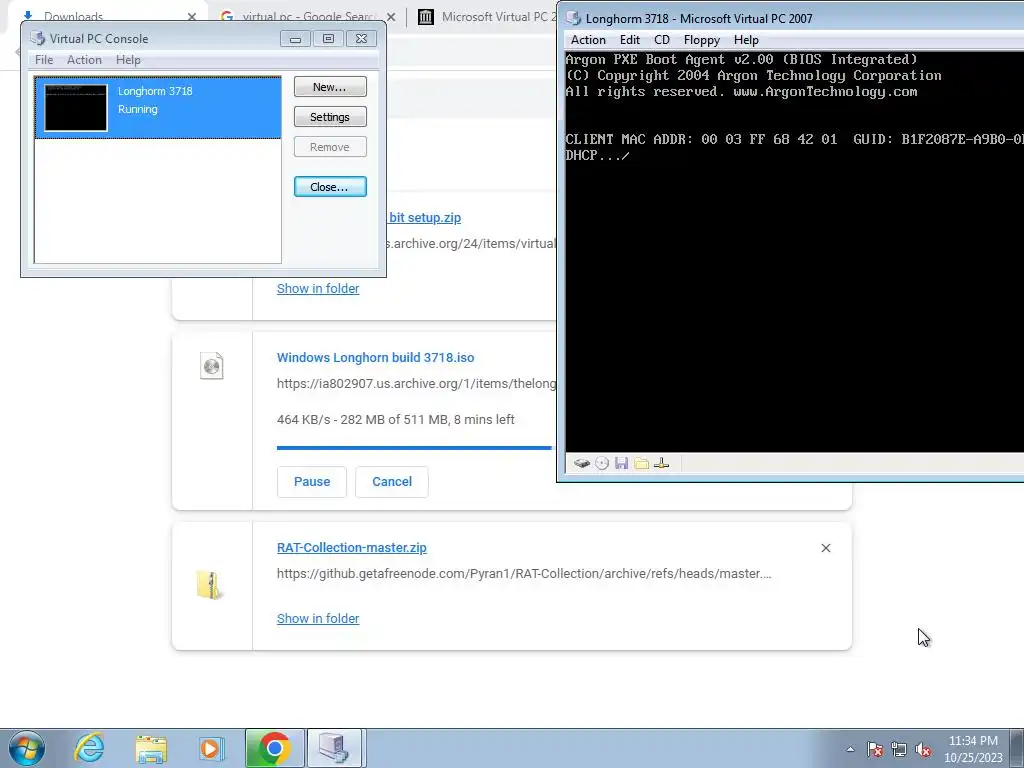Click the Windows Longhorn build 3718.iso title
This screenshot has height=768, width=1024.
point(376,358)
